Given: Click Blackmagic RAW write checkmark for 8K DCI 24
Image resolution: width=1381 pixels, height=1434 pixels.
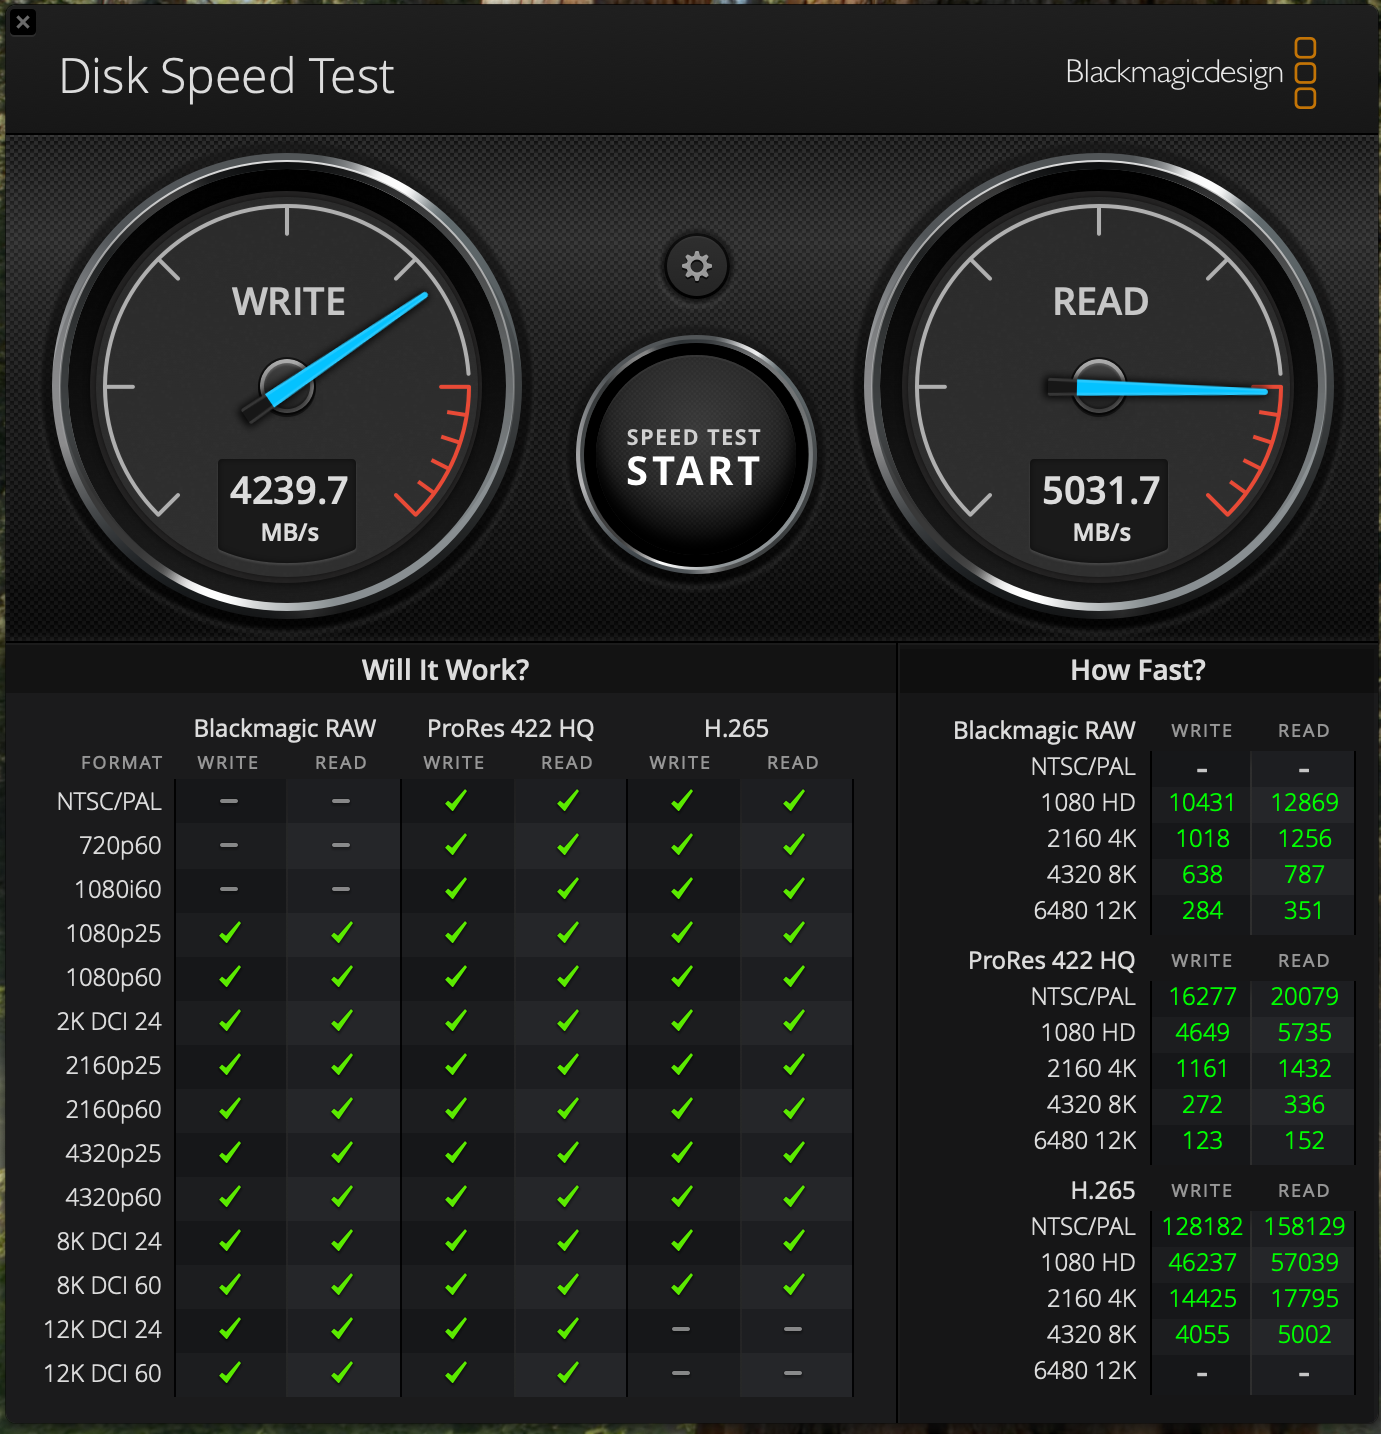Looking at the screenshot, I should (x=229, y=1241).
